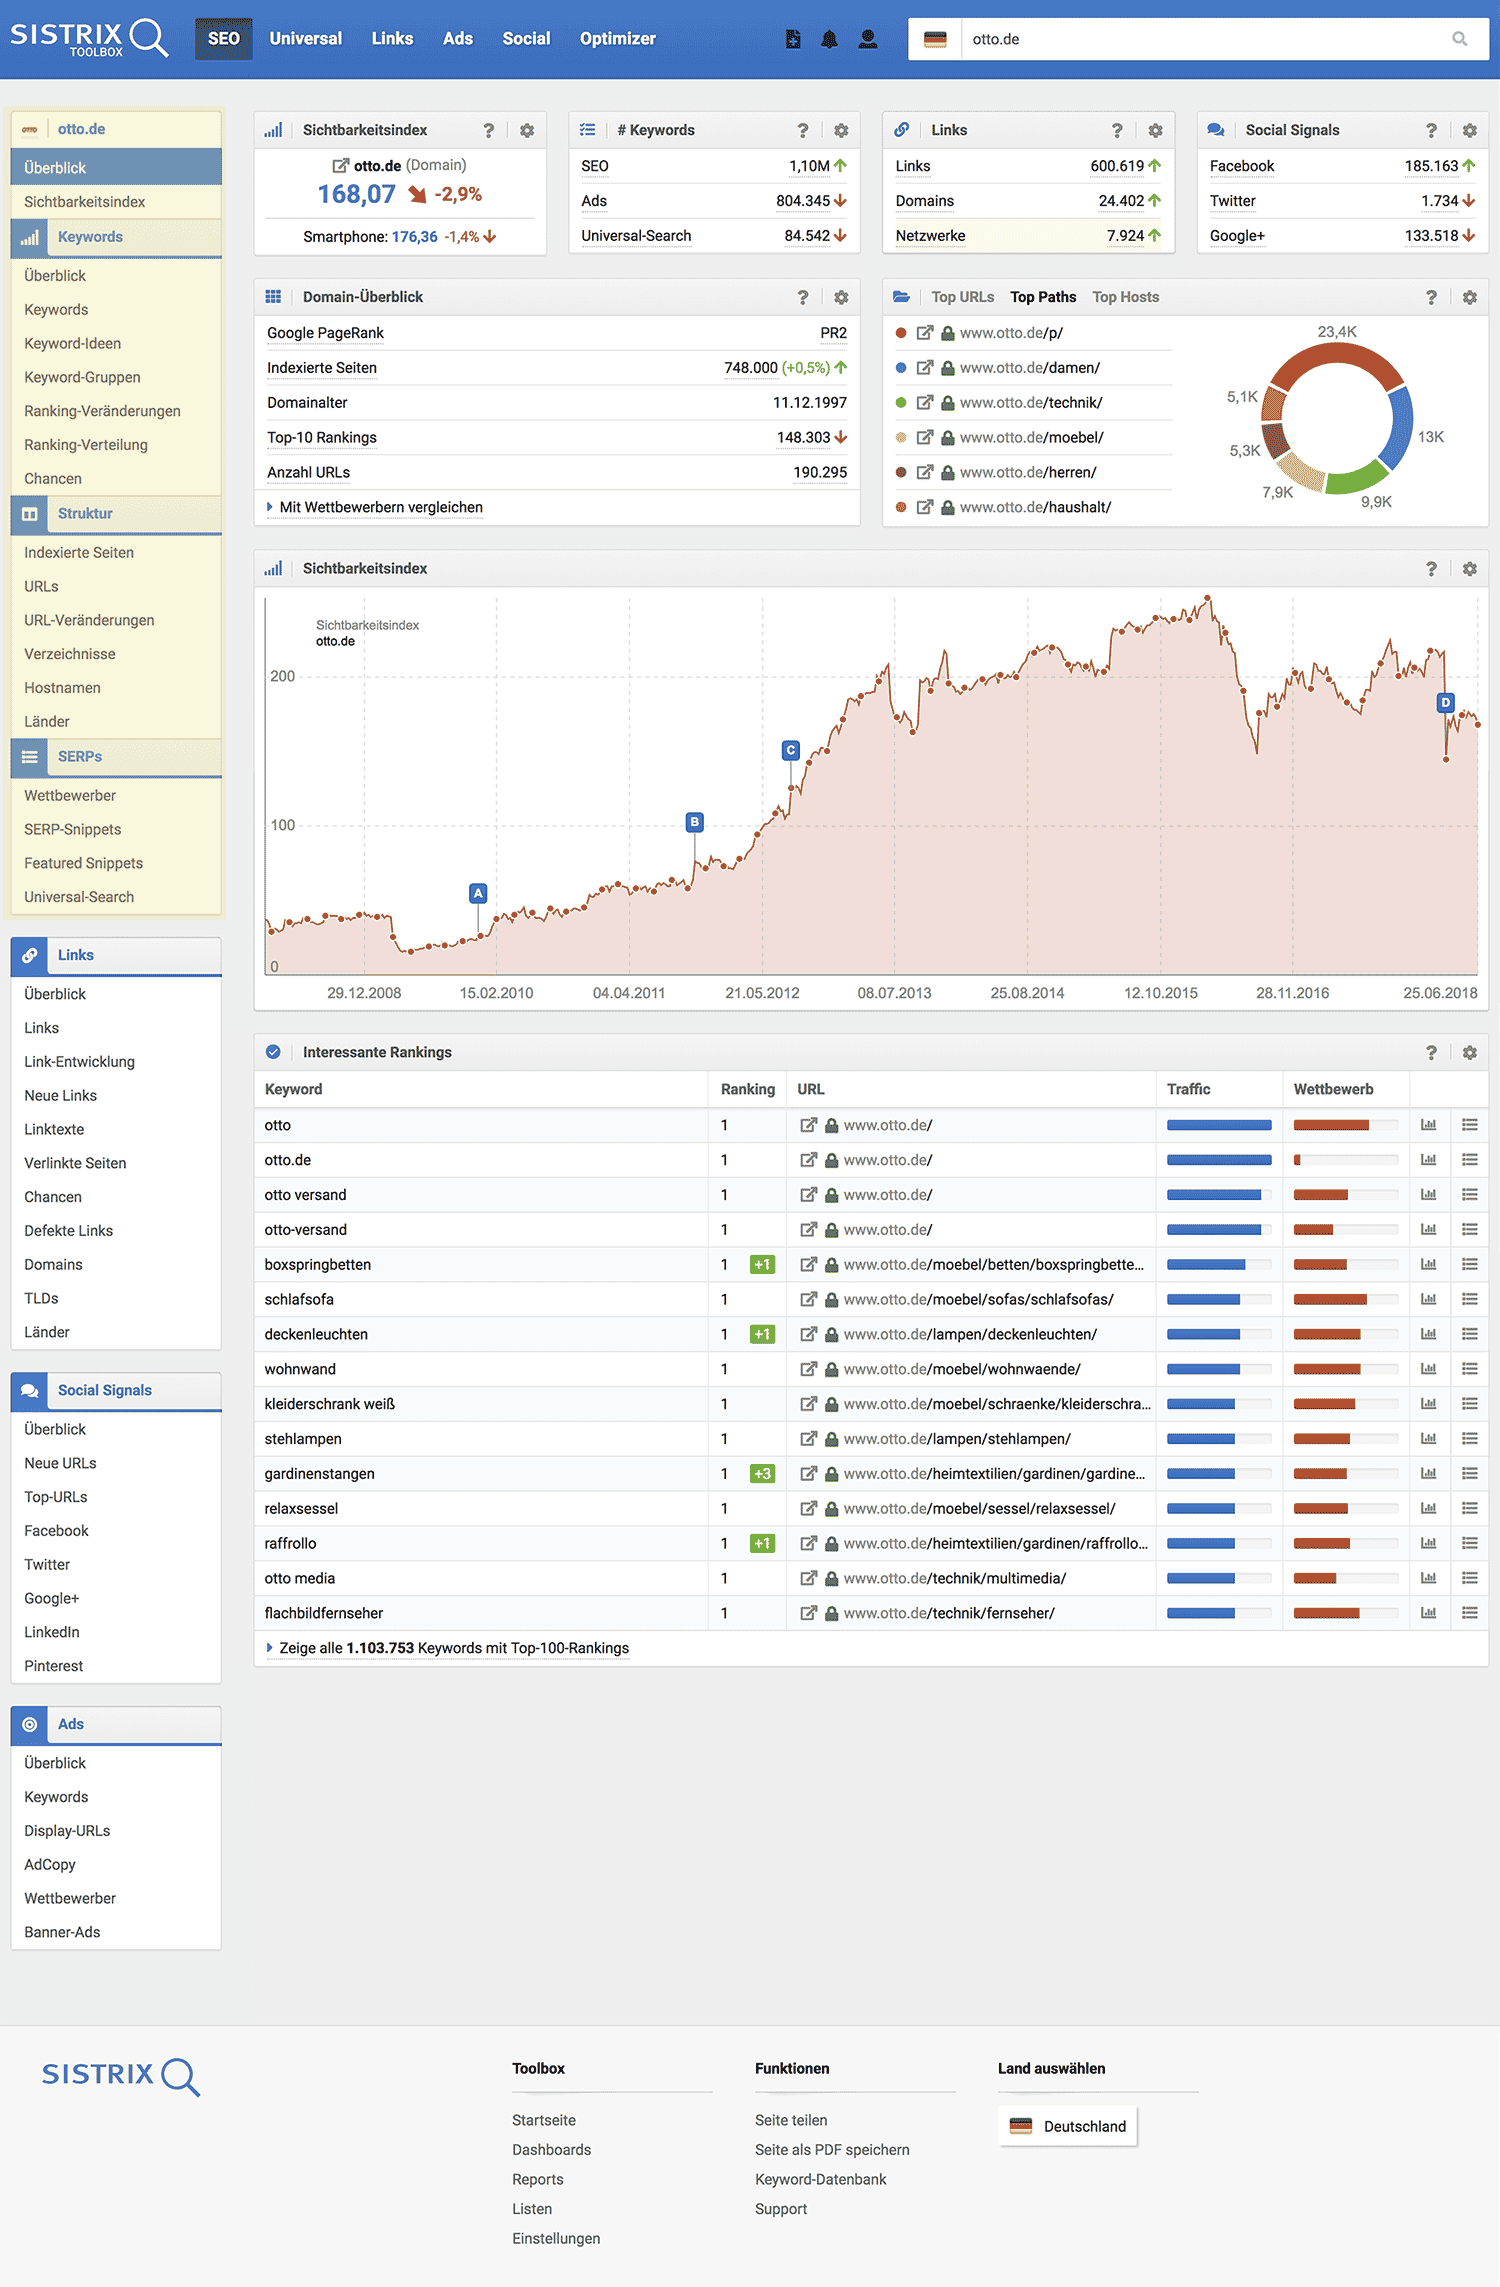Viewport: 1500px width, 2287px height.
Task: Open help icon of Interessante Rankings panel
Action: (1431, 1052)
